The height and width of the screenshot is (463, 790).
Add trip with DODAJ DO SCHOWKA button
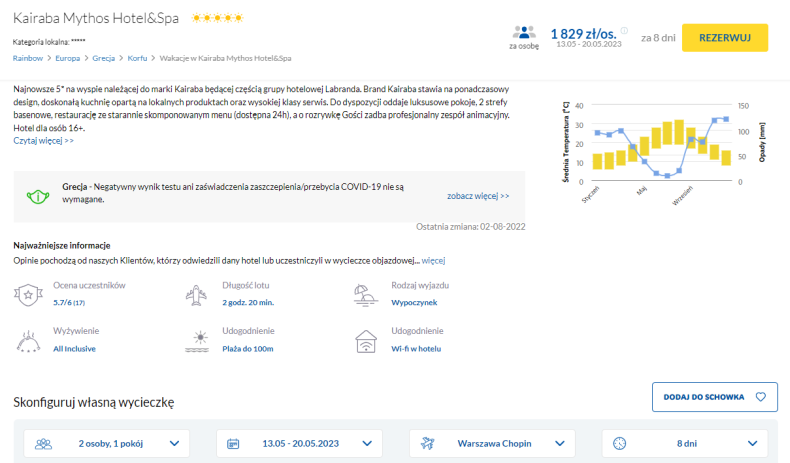coord(714,397)
